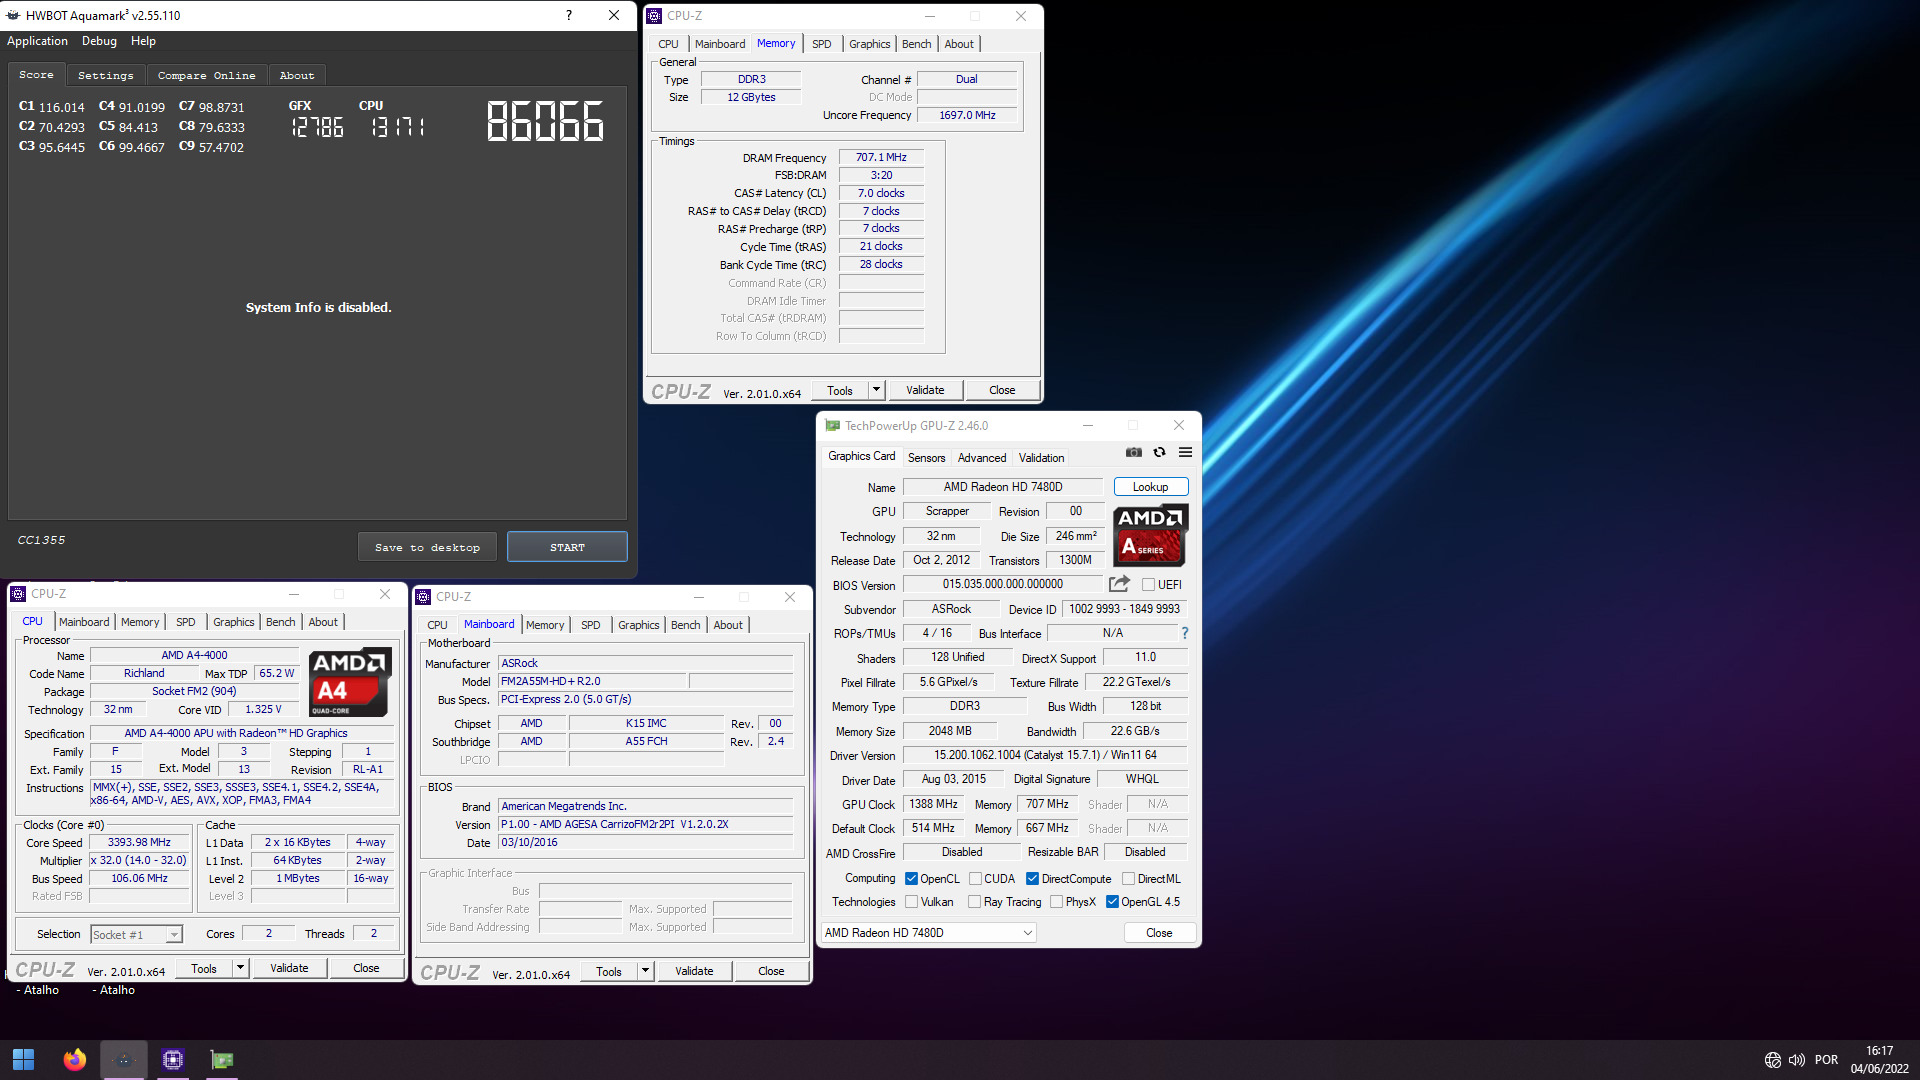Open the GPU-Z taskbar icon
The height and width of the screenshot is (1080, 1920).
coord(222,1059)
